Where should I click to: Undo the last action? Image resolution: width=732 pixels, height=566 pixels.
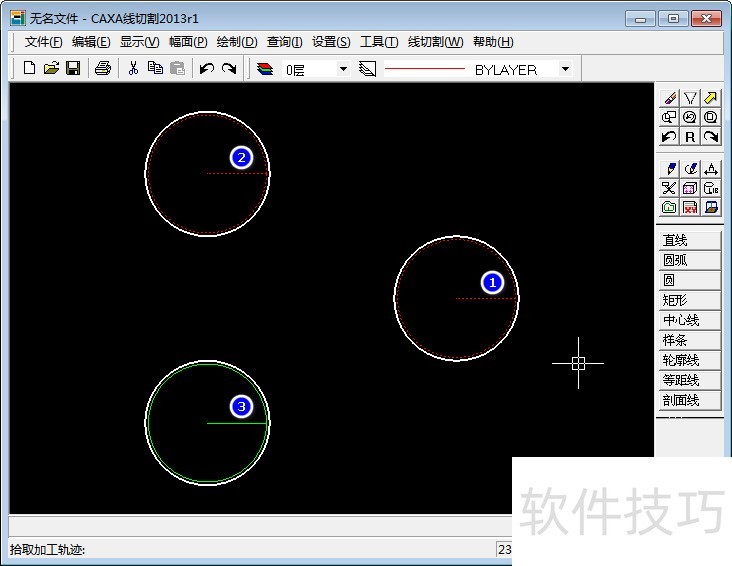[x=206, y=69]
